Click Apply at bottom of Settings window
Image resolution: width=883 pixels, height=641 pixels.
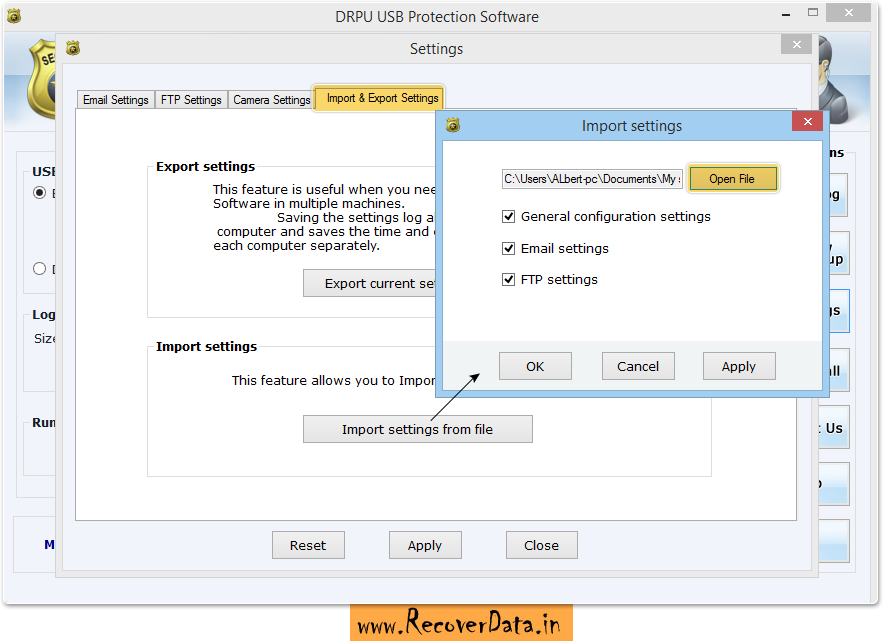click(425, 545)
